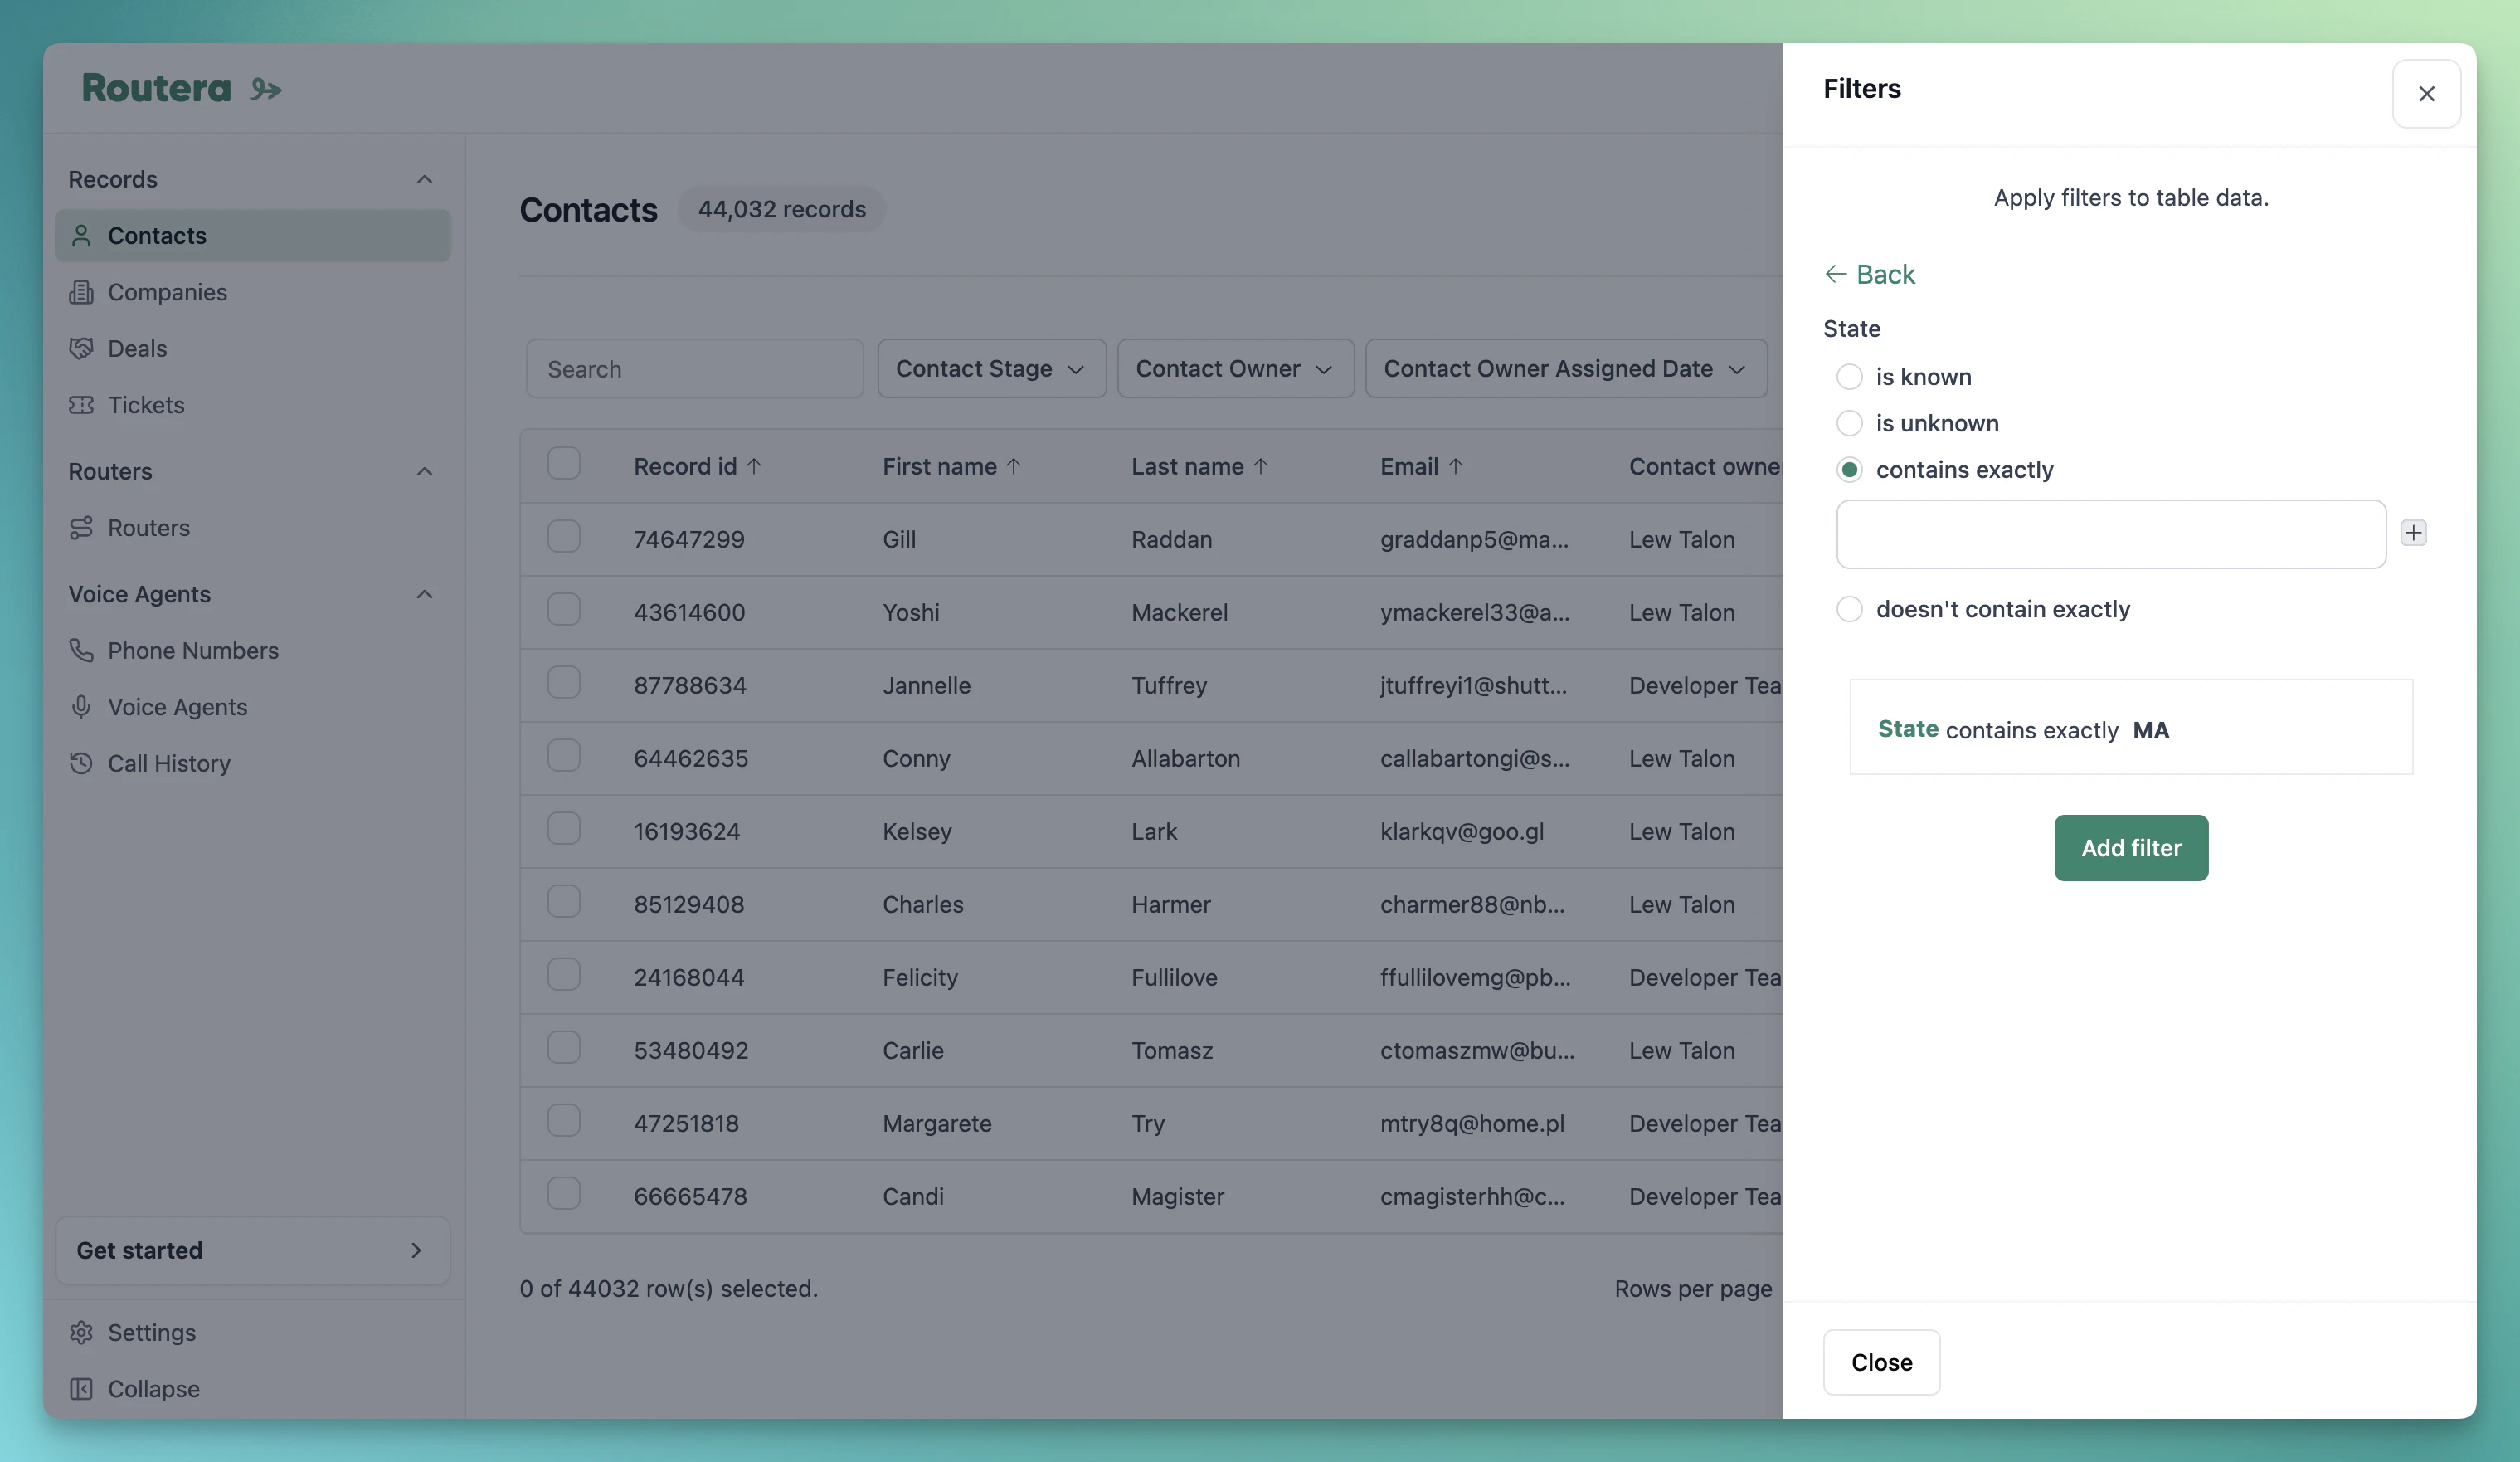
Task: Click the email mtry8q@home.pl
Action: [x=1472, y=1124]
